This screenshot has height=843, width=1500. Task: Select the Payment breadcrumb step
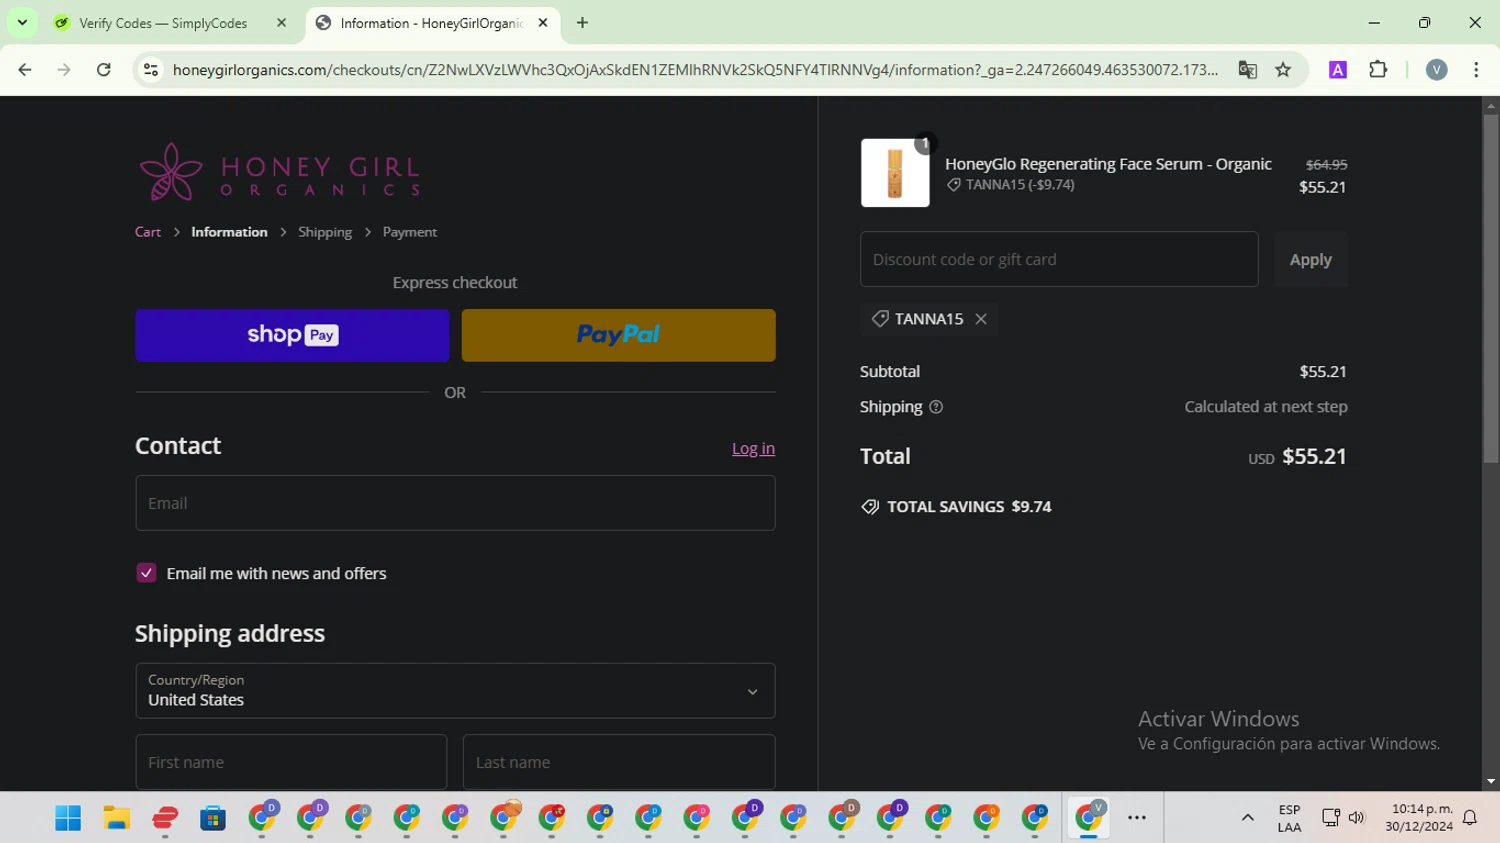pos(410,232)
